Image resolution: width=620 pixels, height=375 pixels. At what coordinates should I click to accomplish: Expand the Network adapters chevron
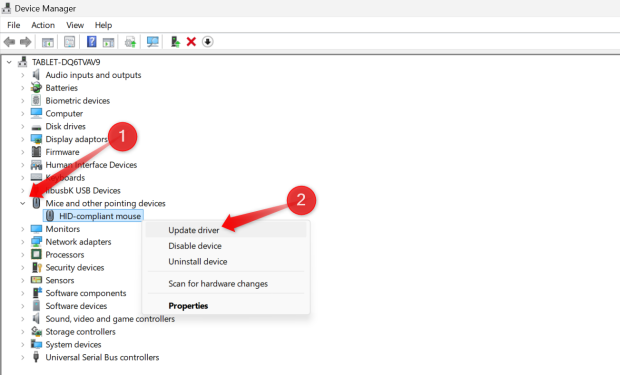coord(23,242)
